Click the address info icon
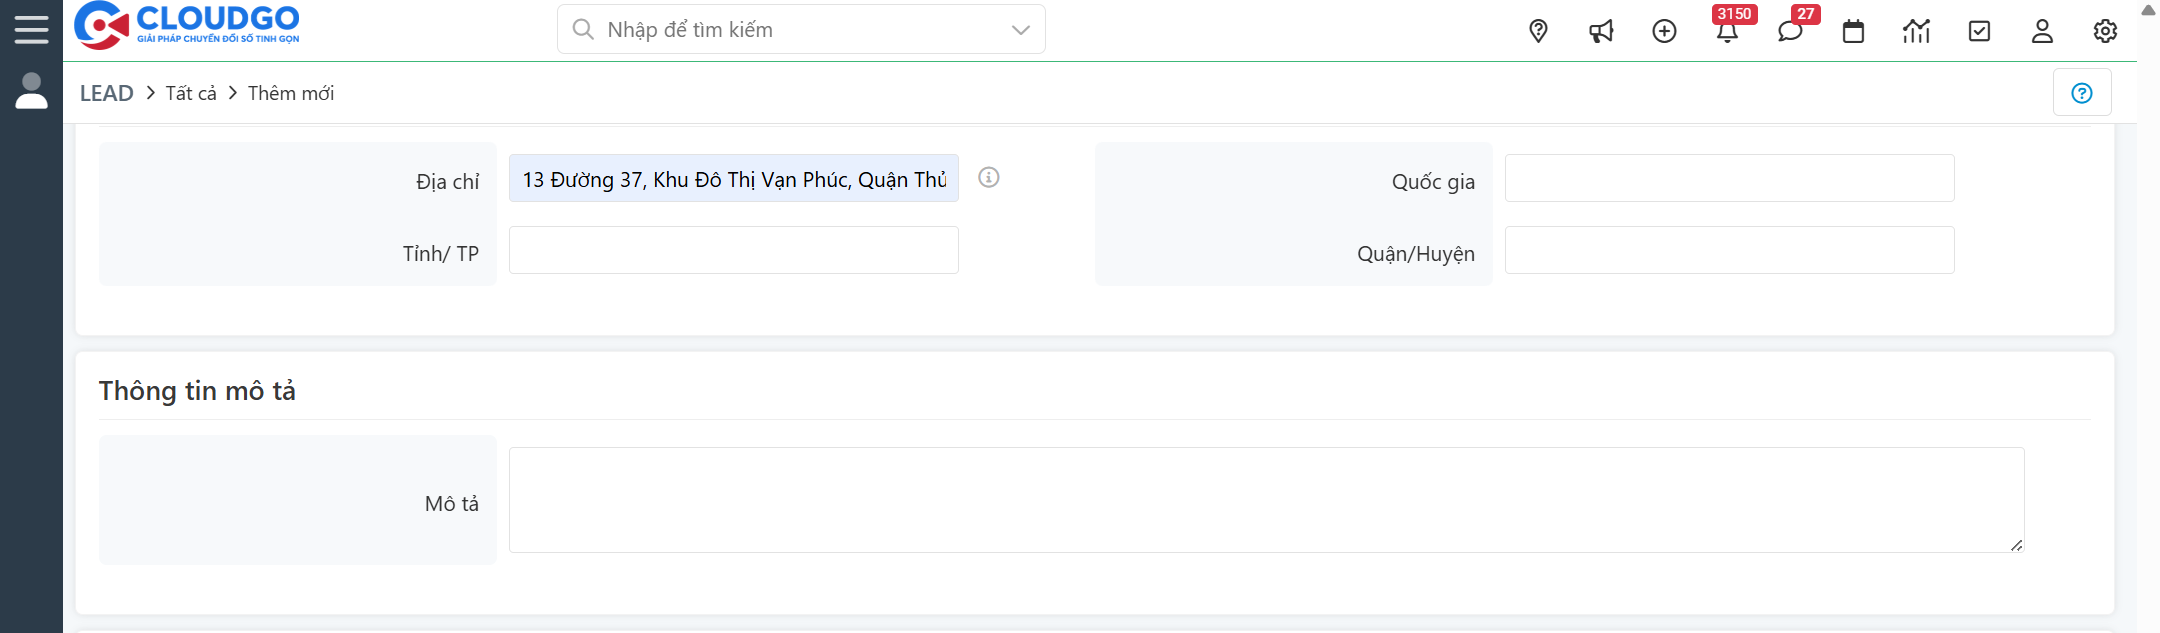The height and width of the screenshot is (633, 2160). 989,177
